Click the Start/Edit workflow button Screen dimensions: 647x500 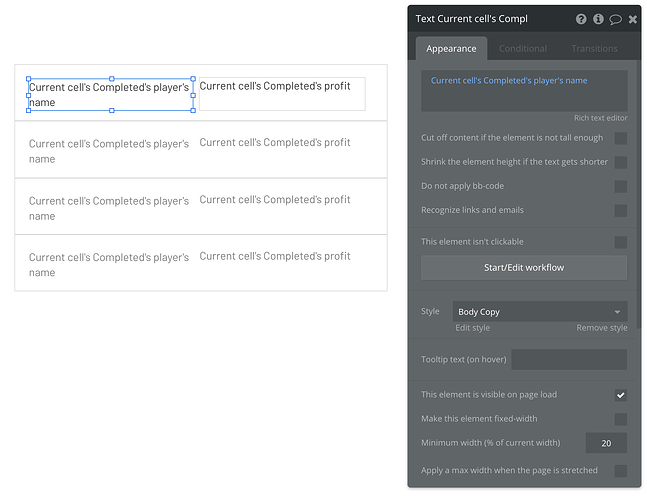[x=524, y=268]
